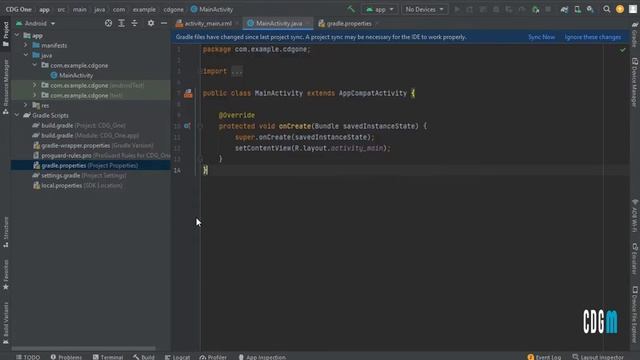Expand com.example.cdgone androidTest package
Viewport: 640px width, 360px height.
[x=35, y=85]
